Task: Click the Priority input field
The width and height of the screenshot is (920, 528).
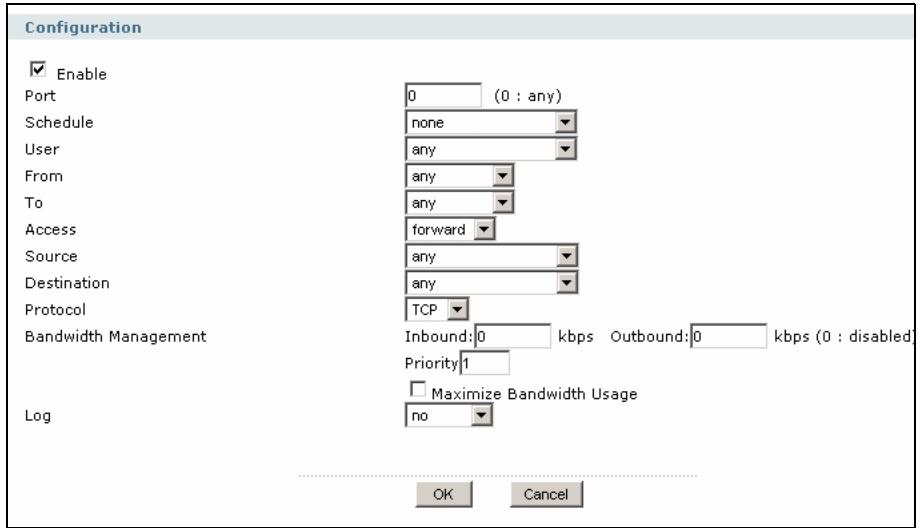Action: point(485,363)
